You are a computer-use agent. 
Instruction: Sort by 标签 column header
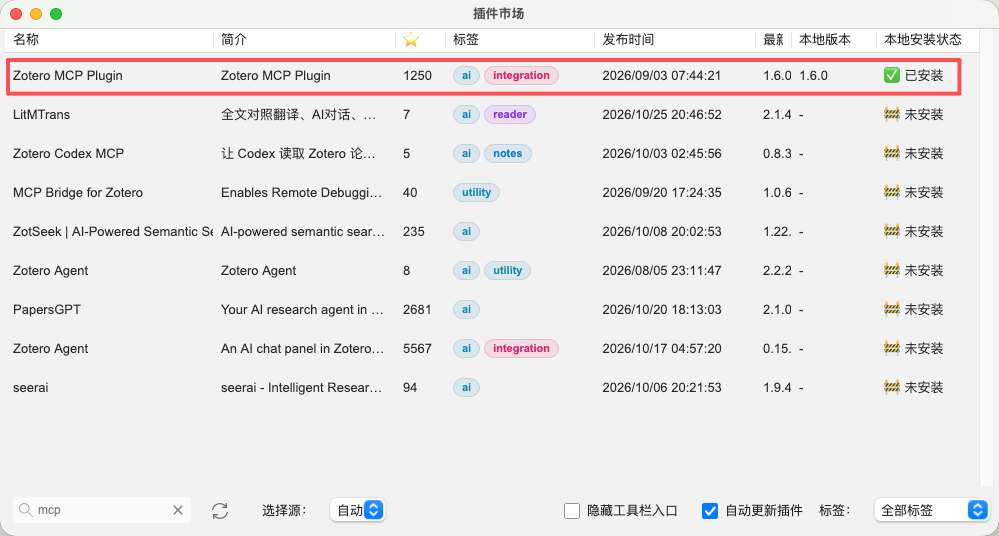pos(466,40)
